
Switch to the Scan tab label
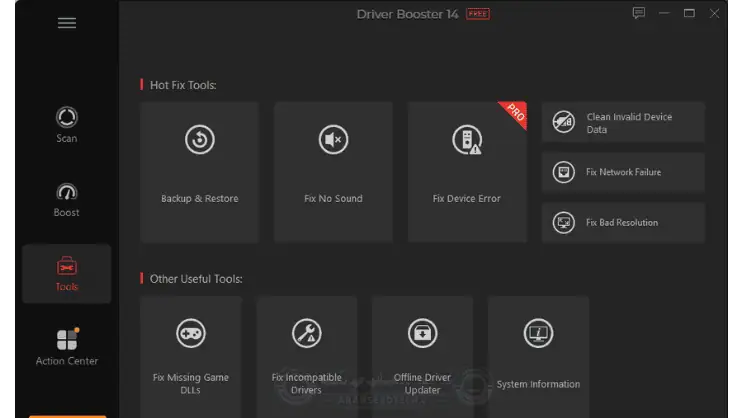click(66, 138)
